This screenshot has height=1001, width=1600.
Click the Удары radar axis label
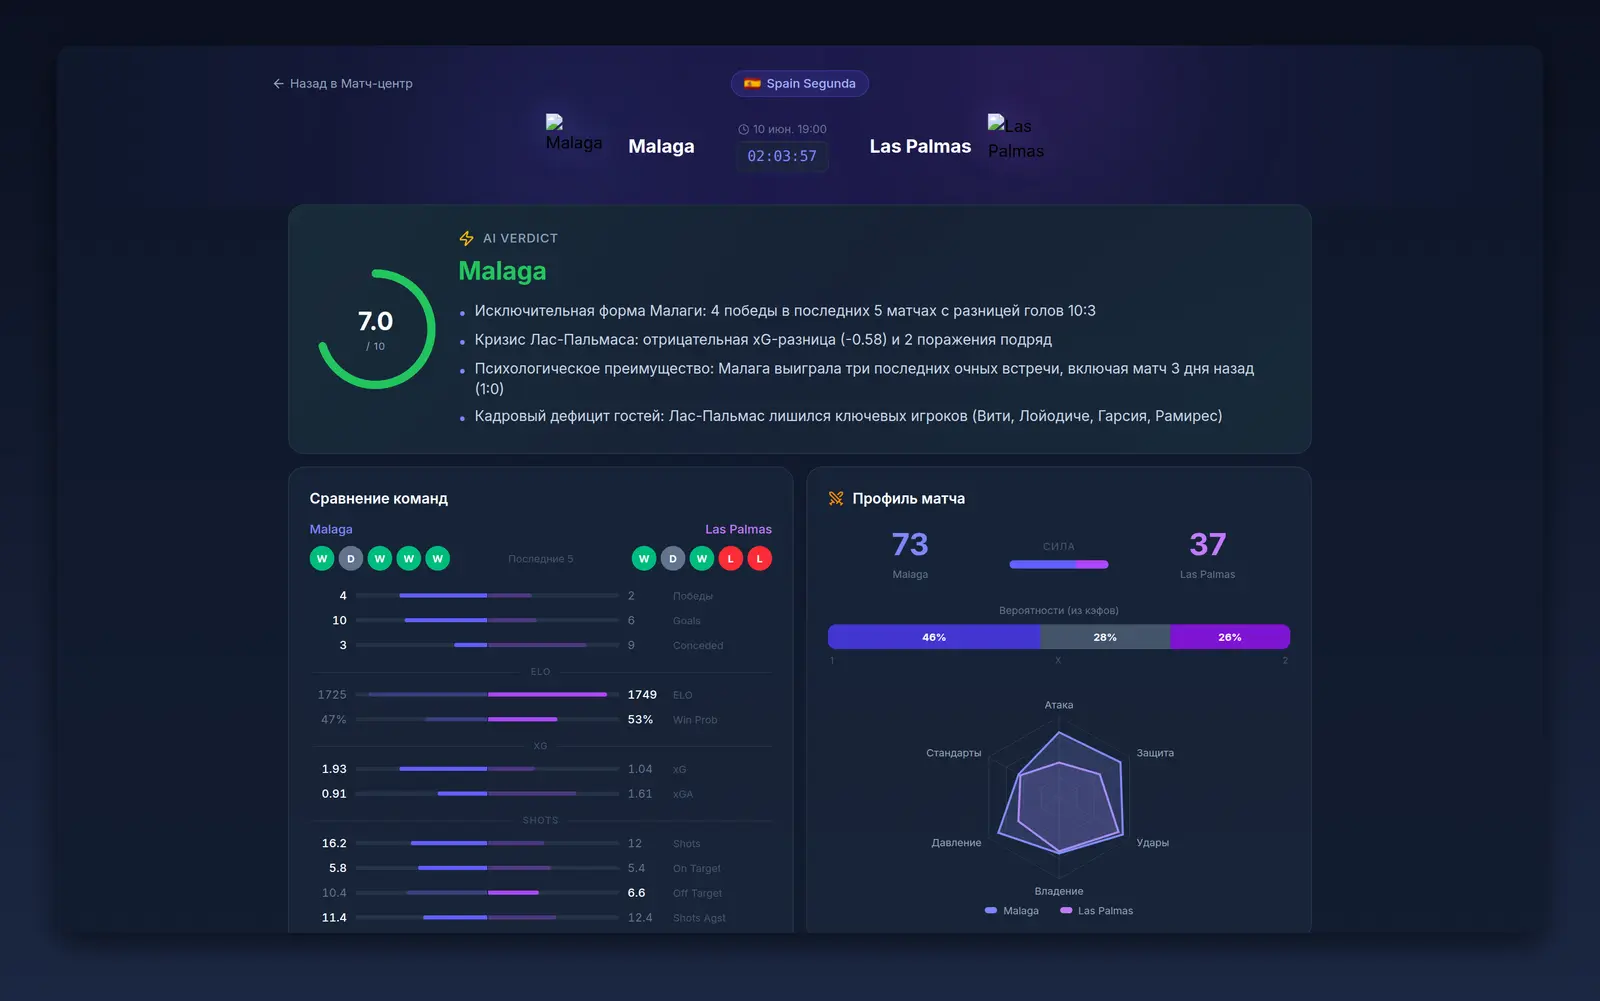coord(1153,843)
